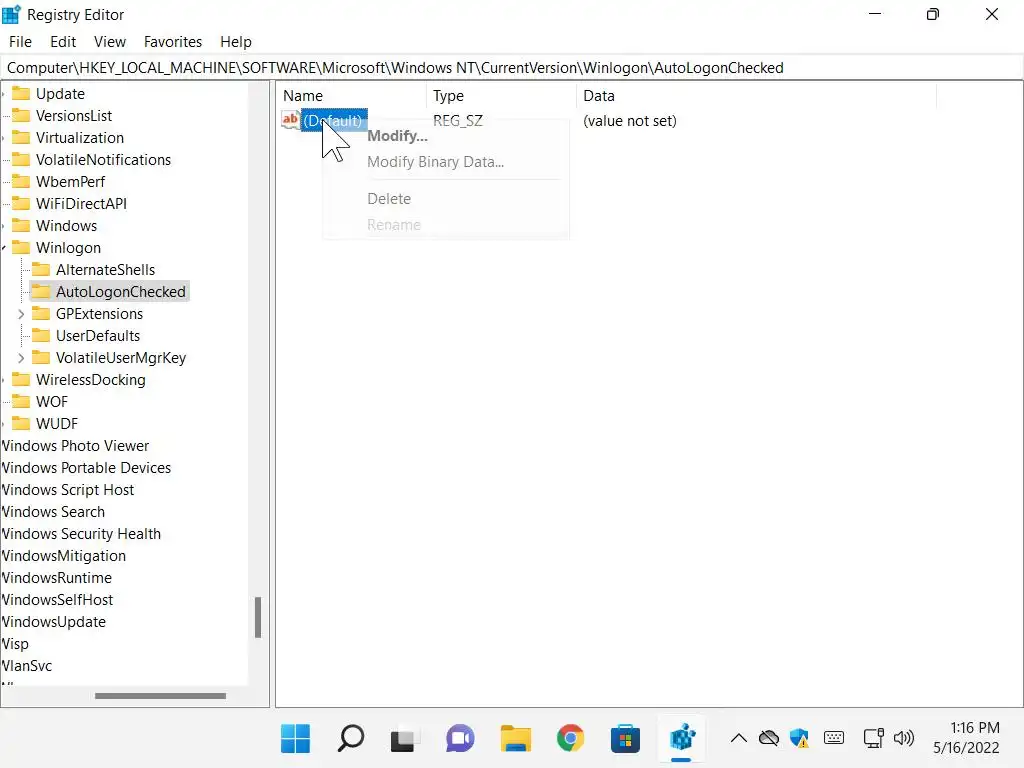Select the WirelessDocking key
Image resolution: width=1024 pixels, height=768 pixels.
coord(91,380)
